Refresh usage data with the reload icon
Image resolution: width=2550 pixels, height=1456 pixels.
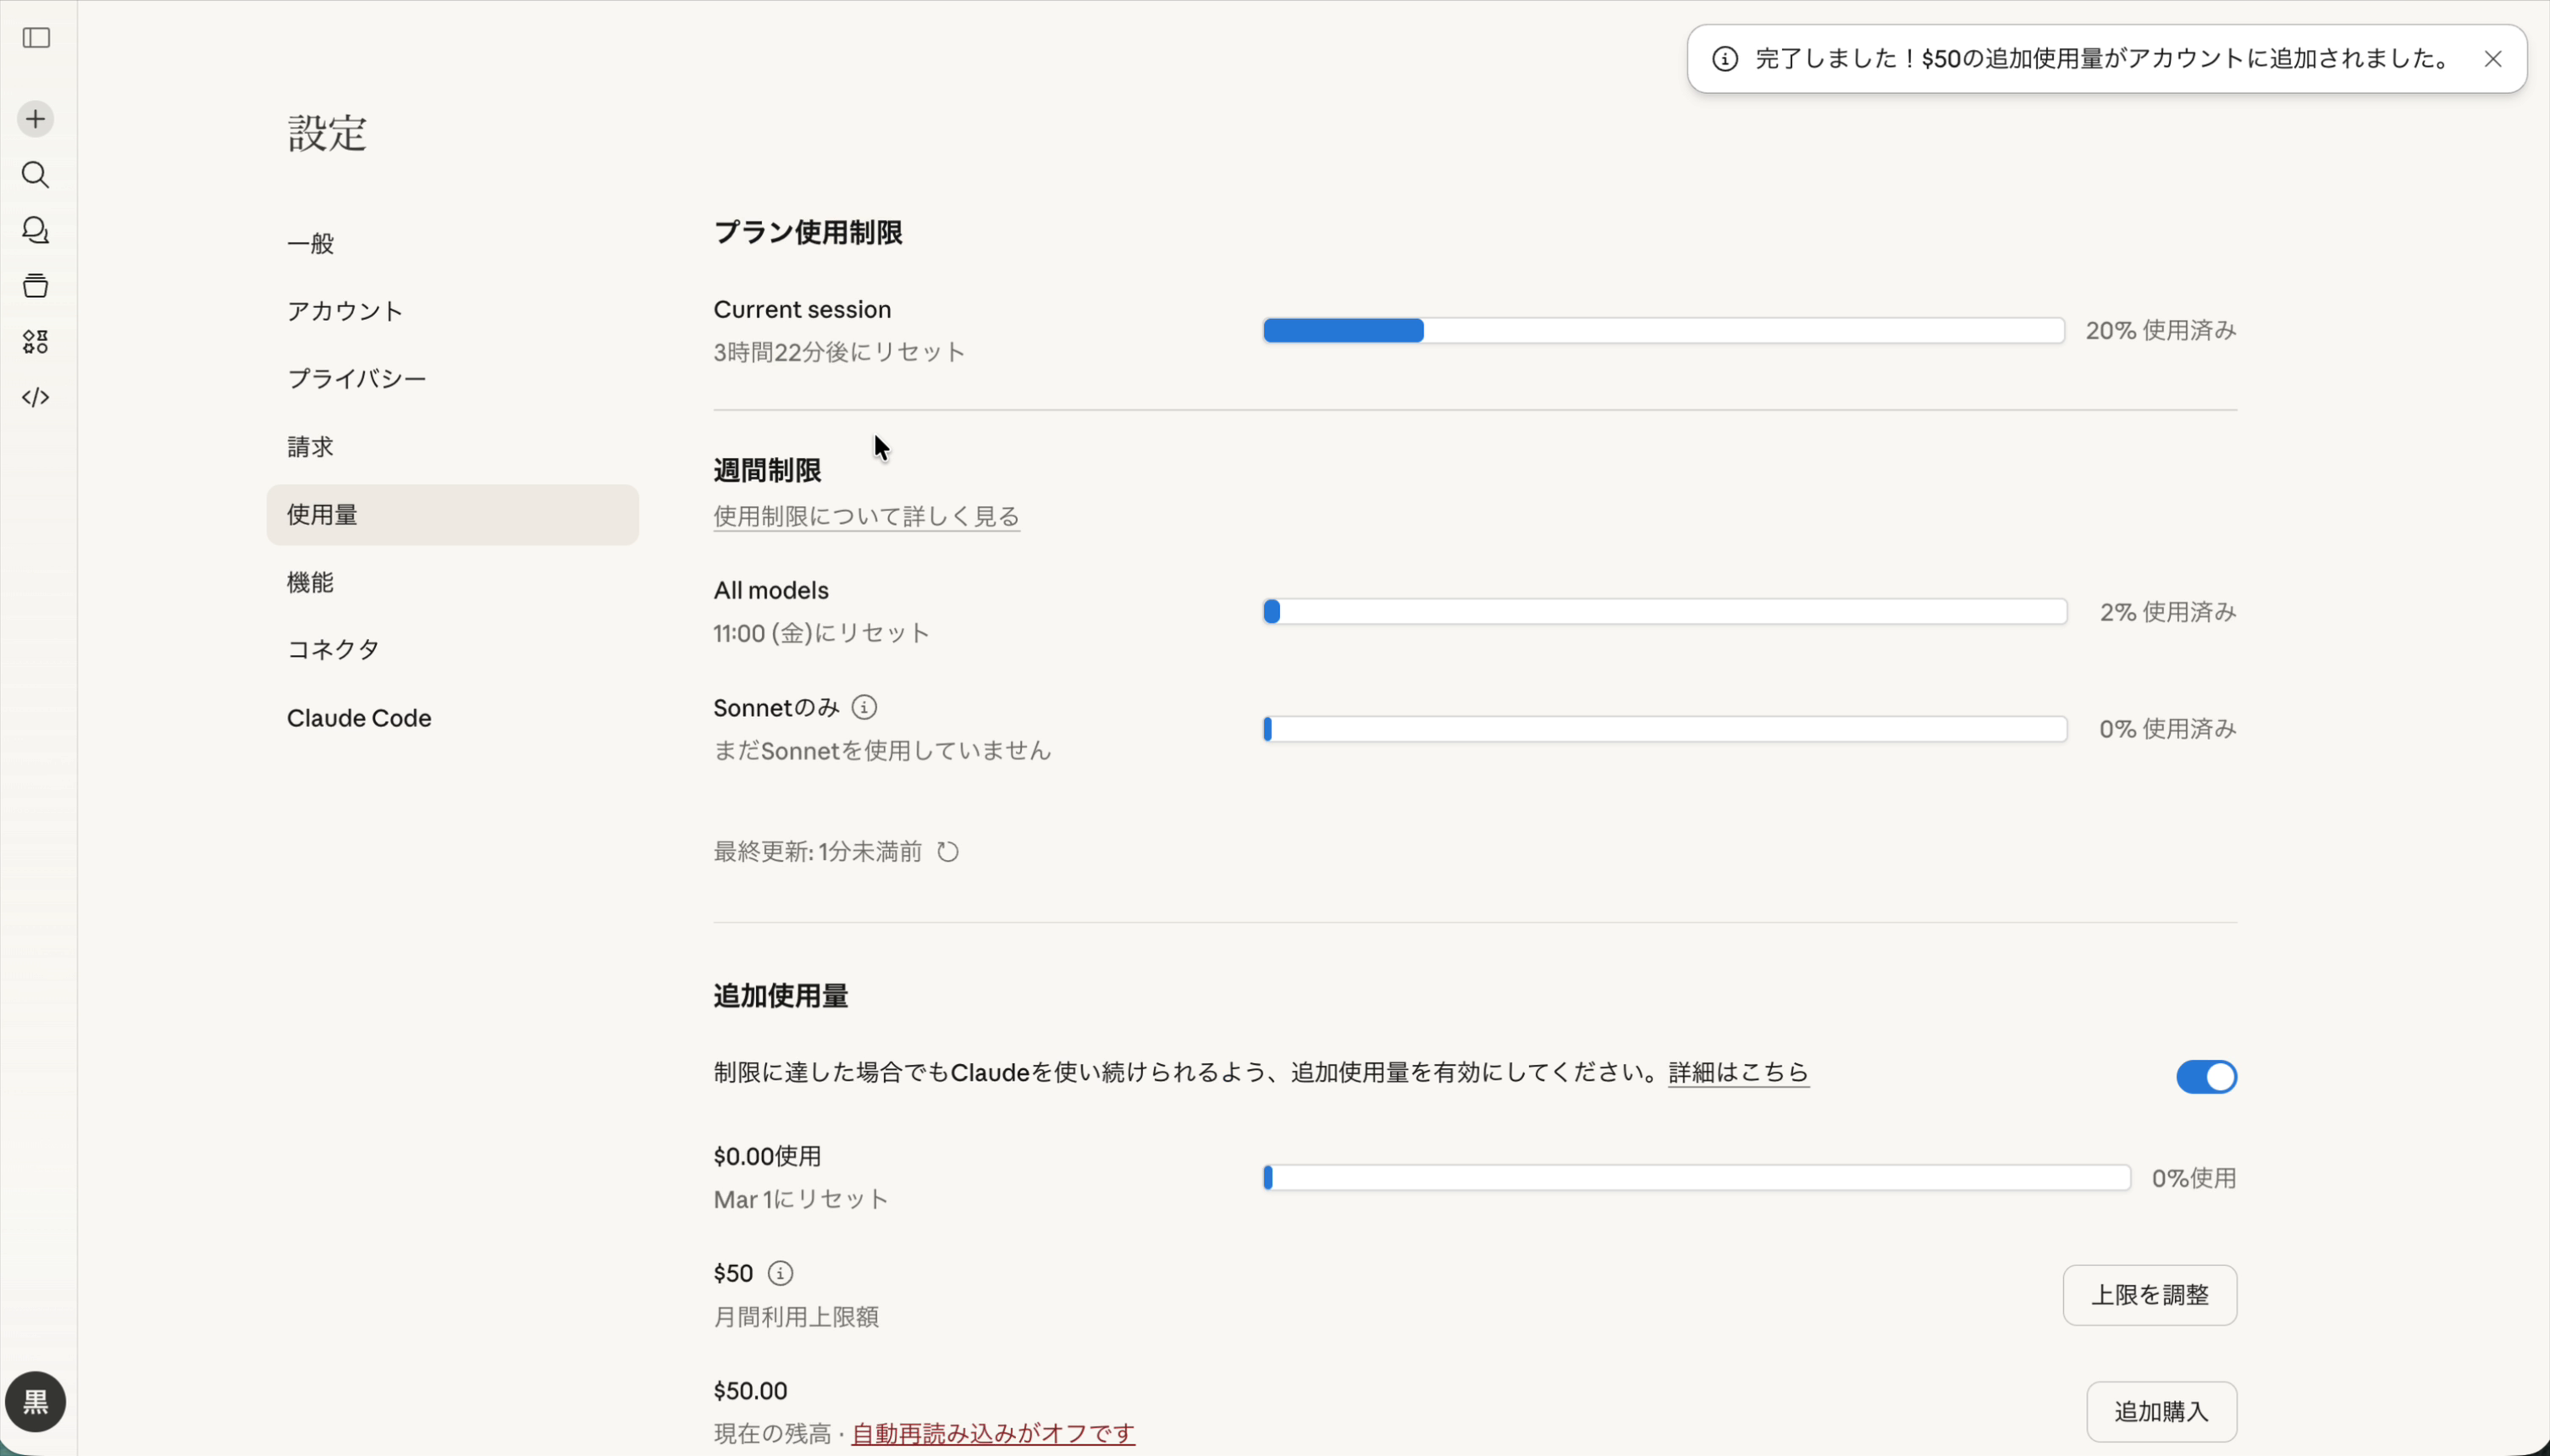tap(948, 851)
